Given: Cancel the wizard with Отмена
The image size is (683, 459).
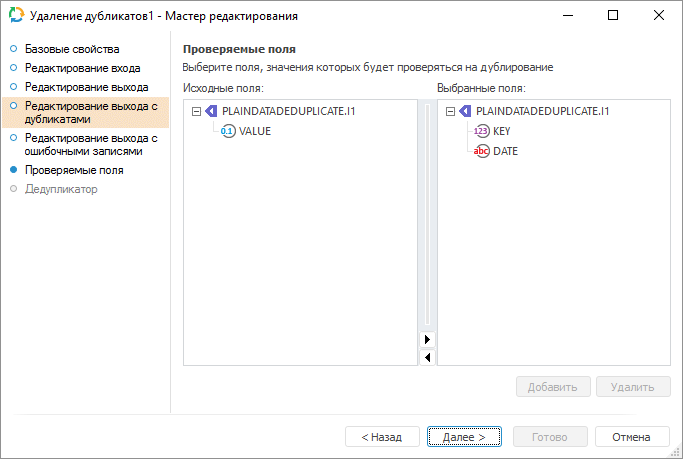Looking at the screenshot, I should point(631,437).
